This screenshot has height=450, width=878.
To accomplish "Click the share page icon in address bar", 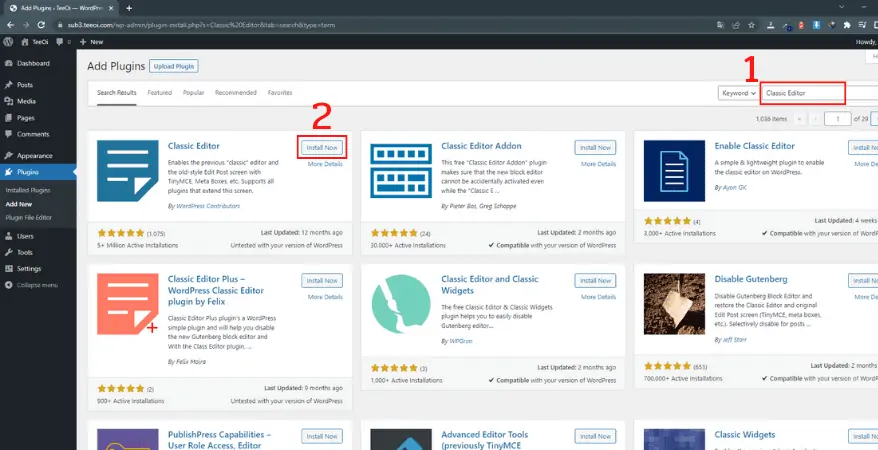I will [736, 25].
